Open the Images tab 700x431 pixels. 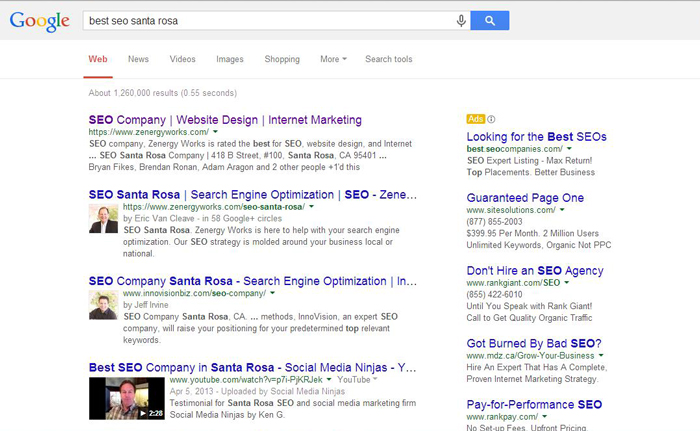tap(230, 59)
